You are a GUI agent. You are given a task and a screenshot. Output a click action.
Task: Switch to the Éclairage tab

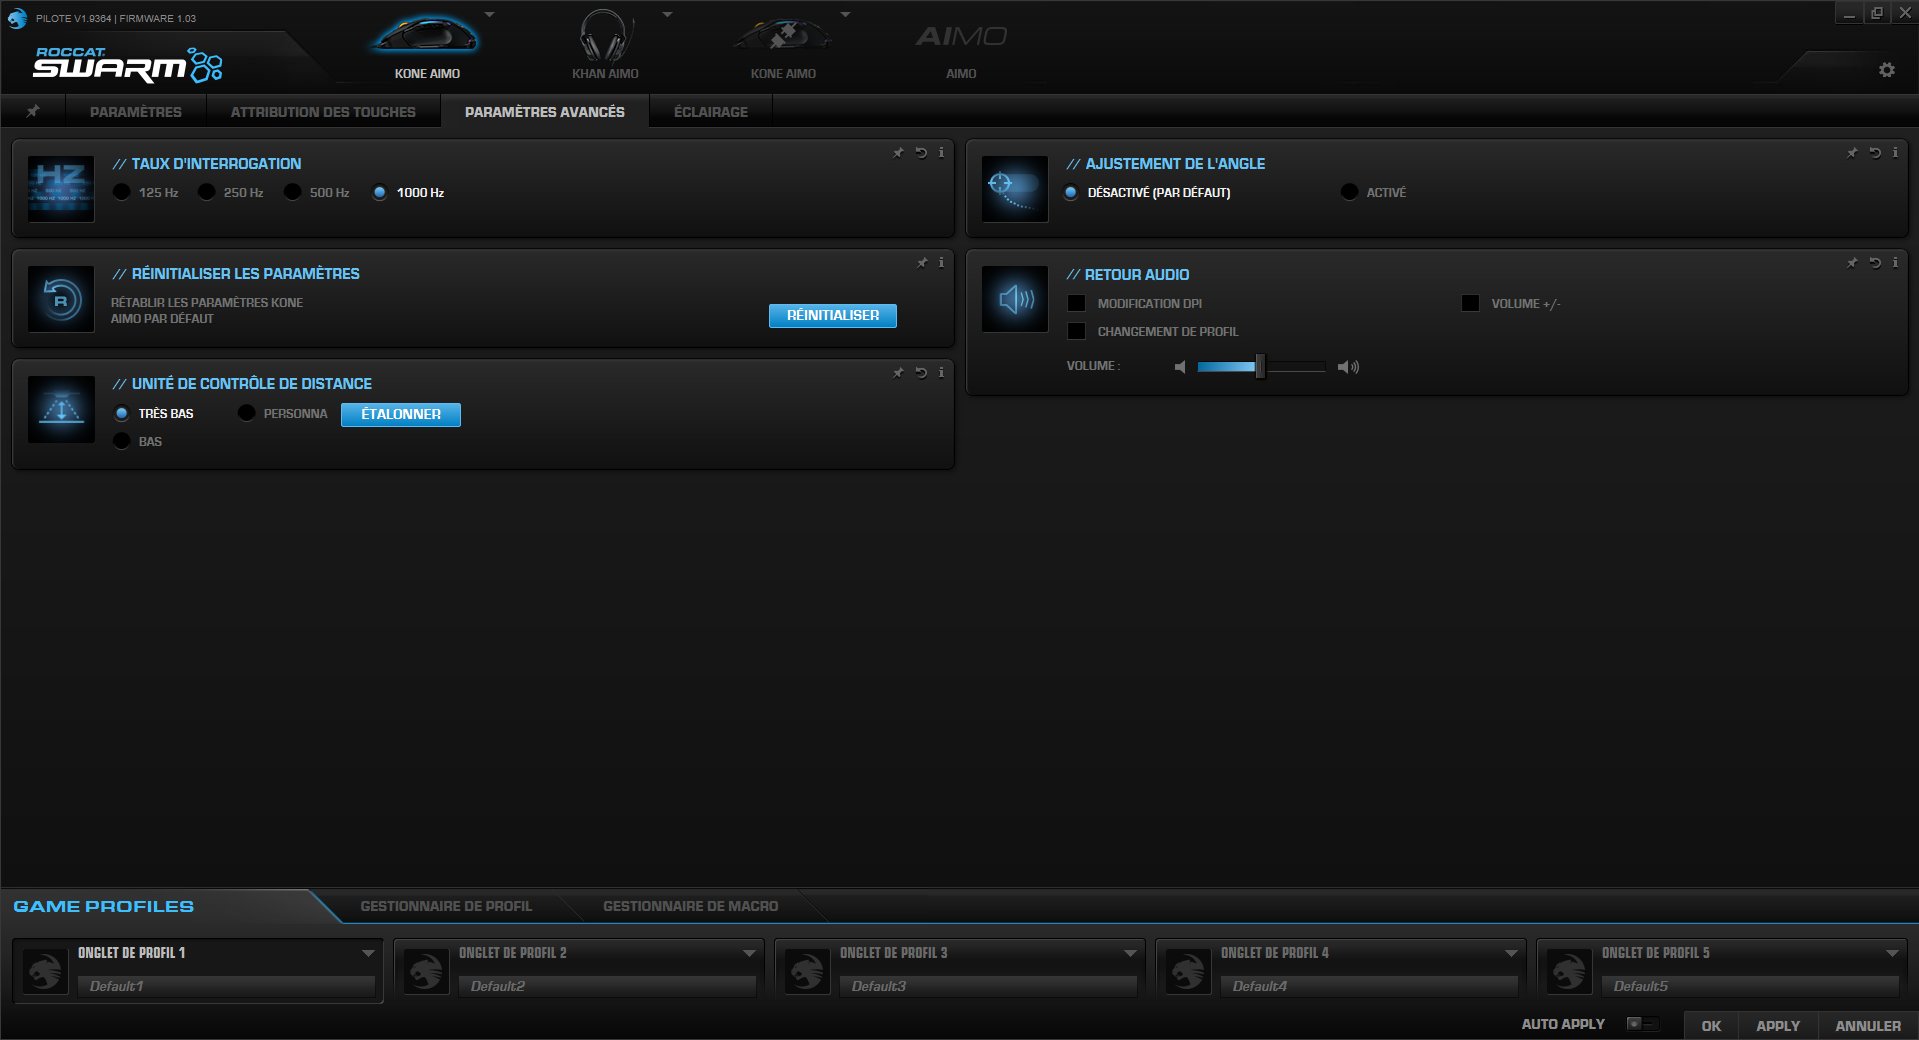[x=709, y=111]
